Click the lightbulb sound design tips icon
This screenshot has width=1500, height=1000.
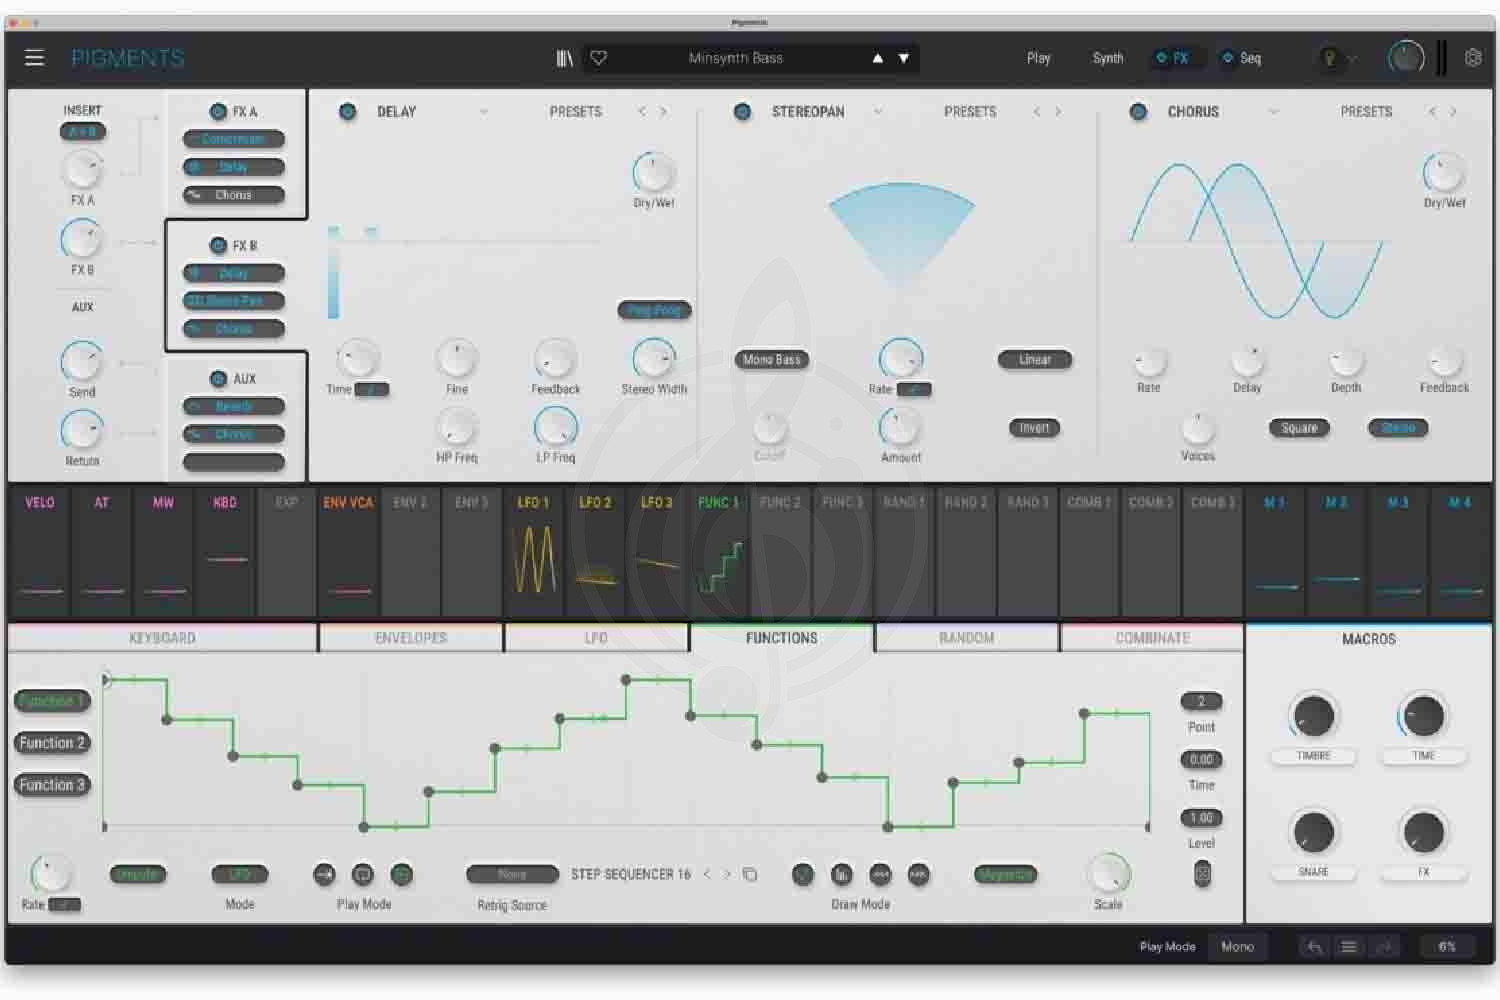click(x=1330, y=58)
